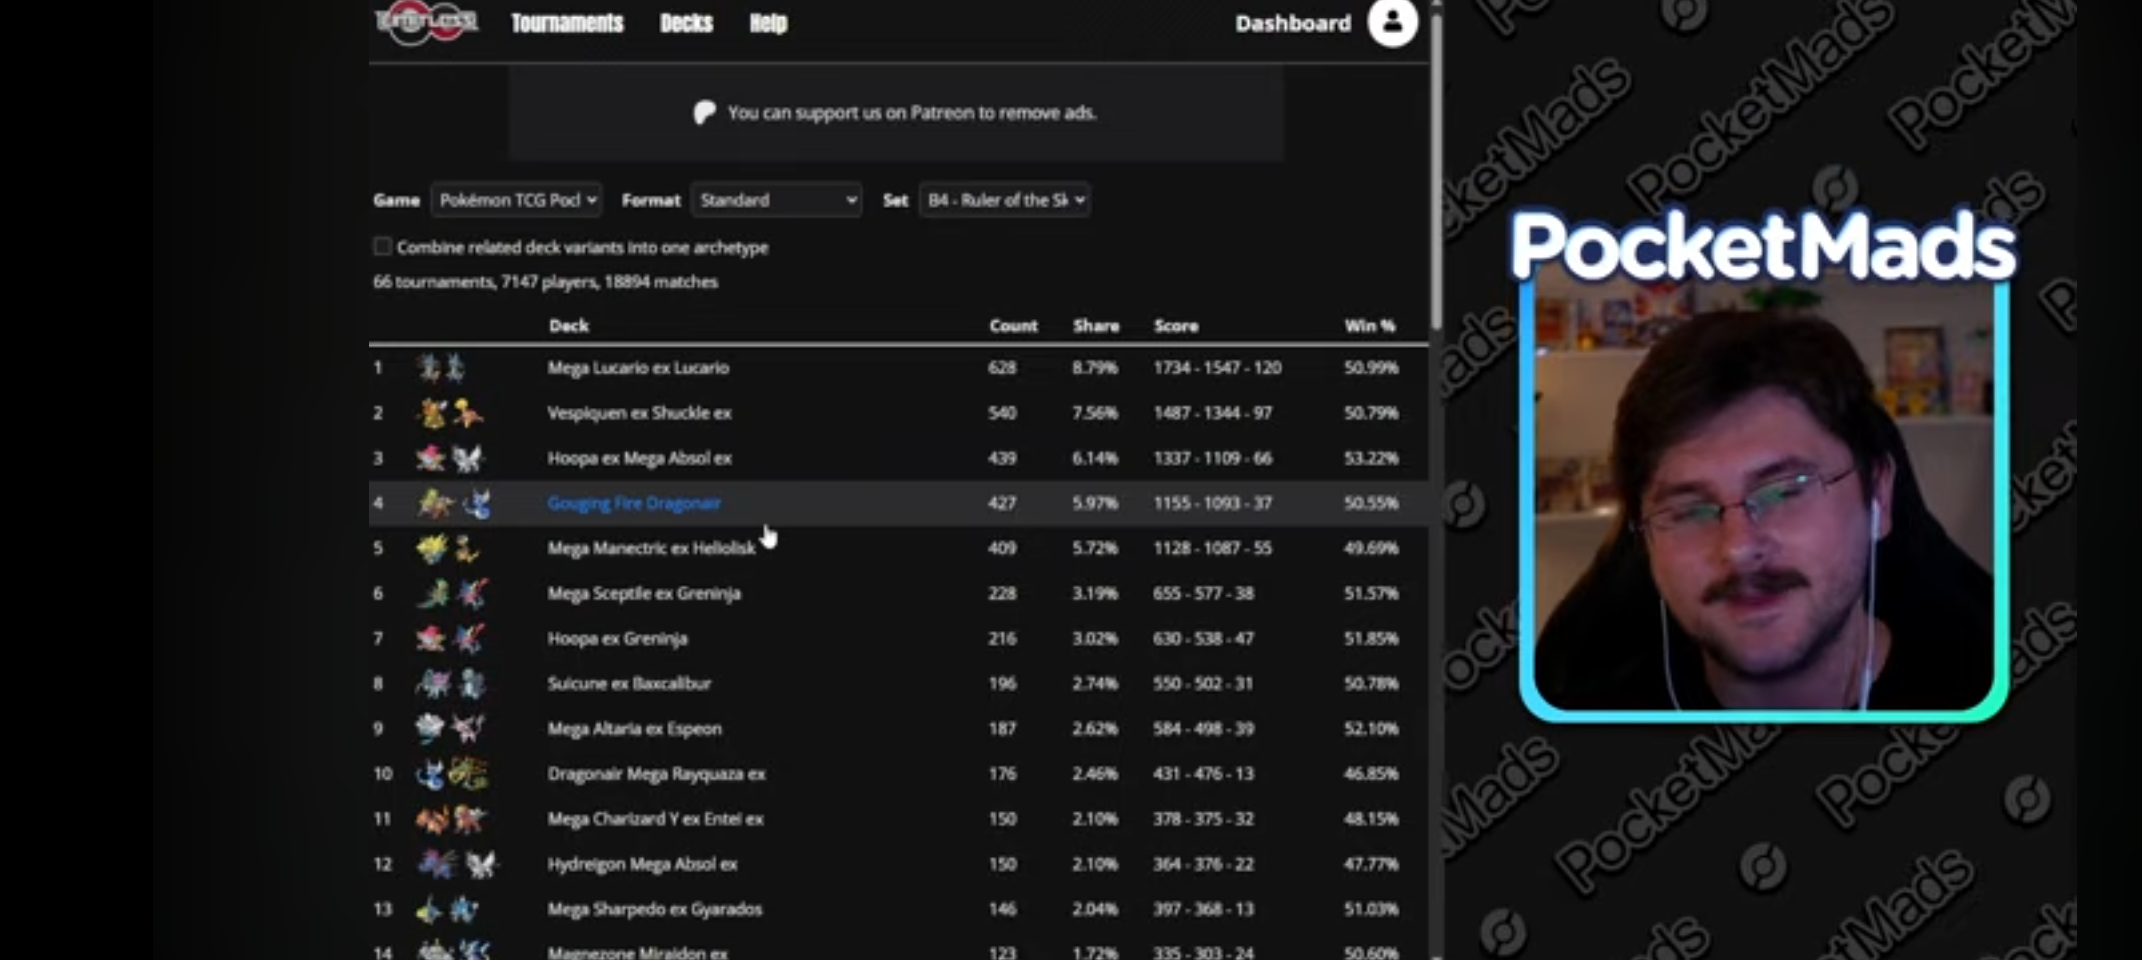The height and width of the screenshot is (960, 2142).
Task: Click the Count column header
Action: pyautogui.click(x=1013, y=326)
